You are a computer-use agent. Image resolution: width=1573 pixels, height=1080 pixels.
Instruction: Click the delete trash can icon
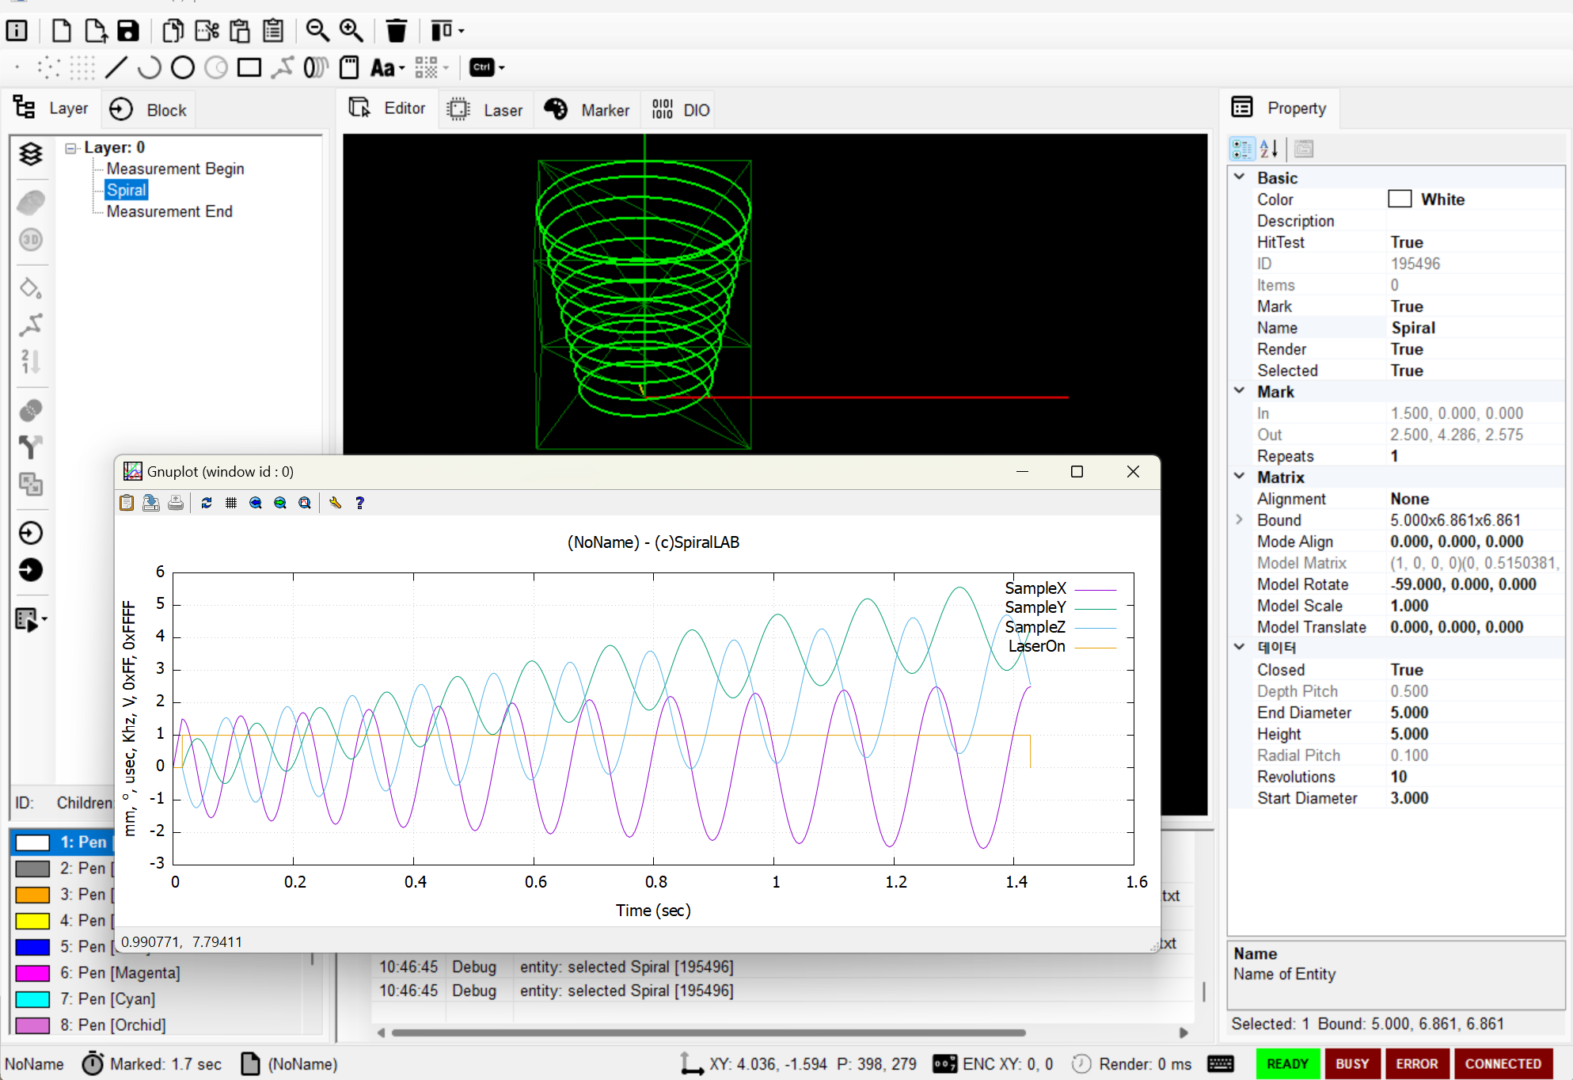(396, 31)
